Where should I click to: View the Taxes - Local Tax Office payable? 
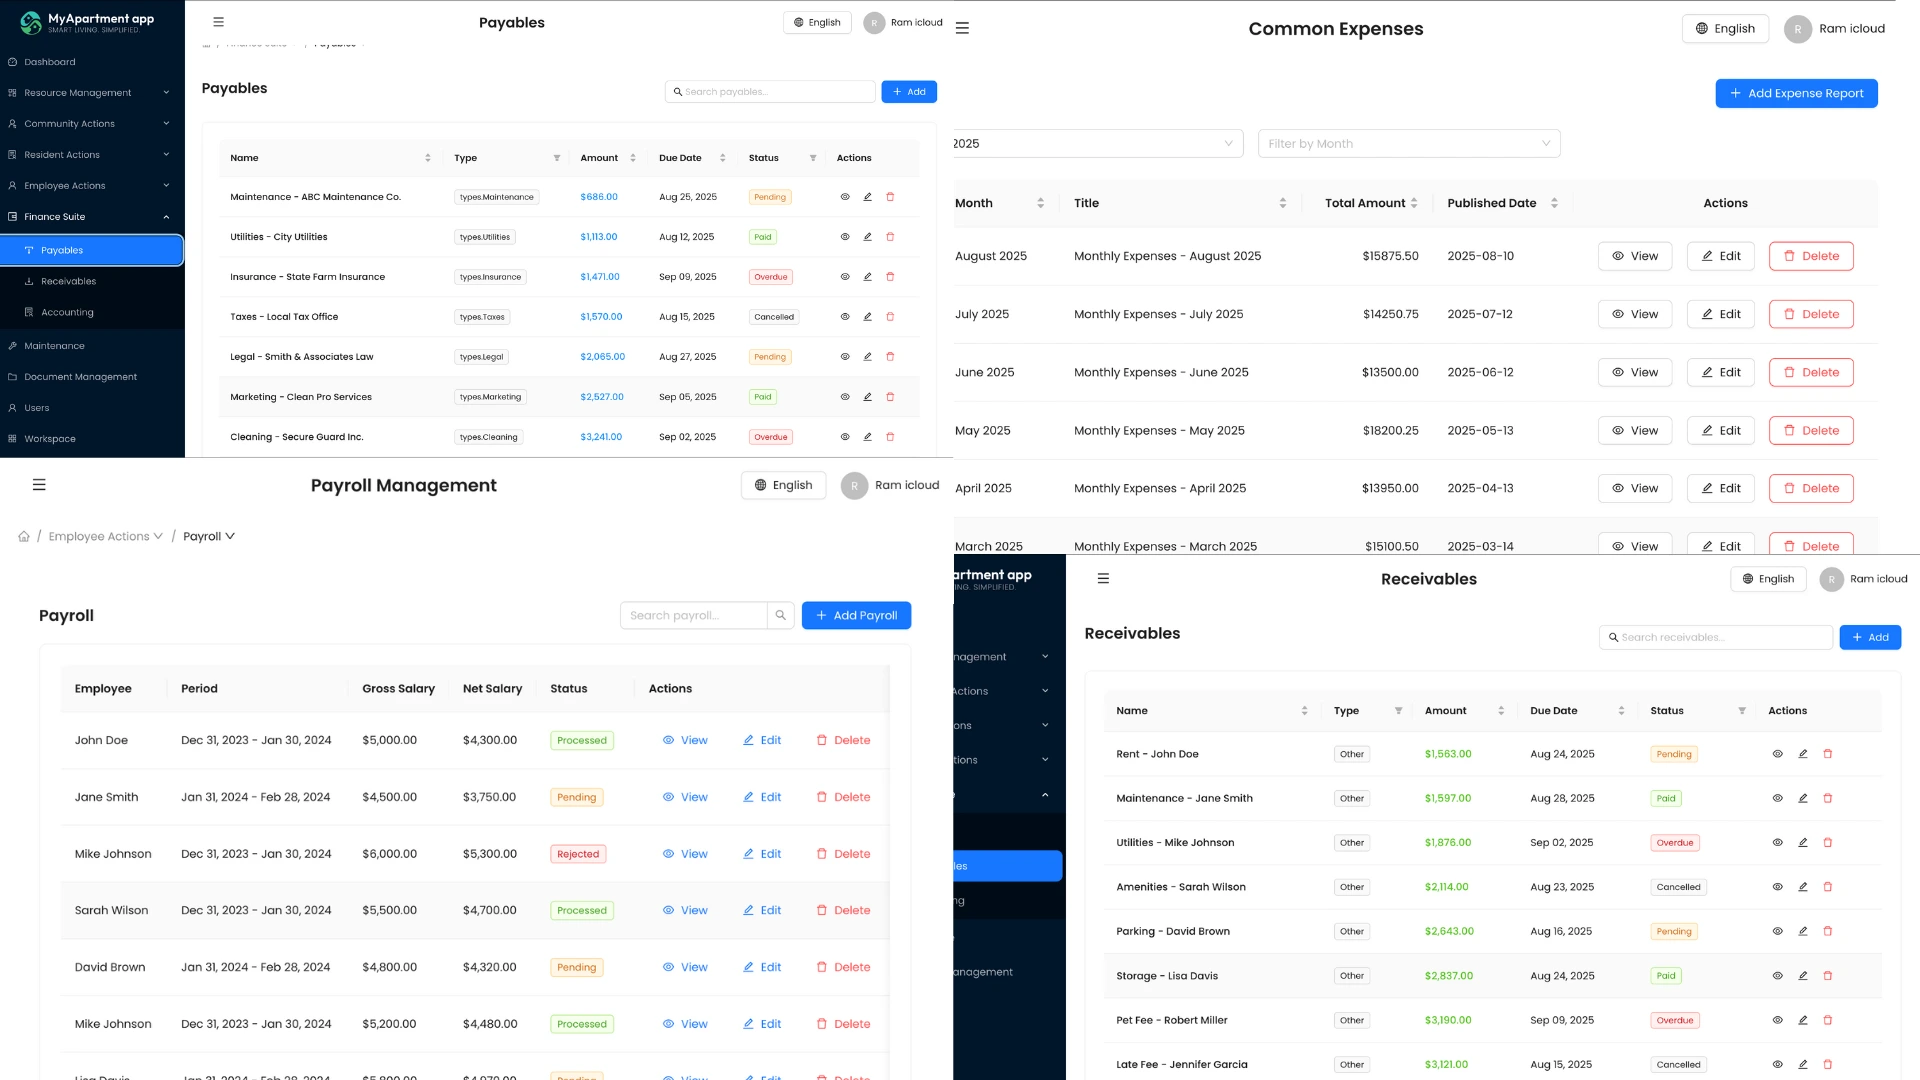845,317
